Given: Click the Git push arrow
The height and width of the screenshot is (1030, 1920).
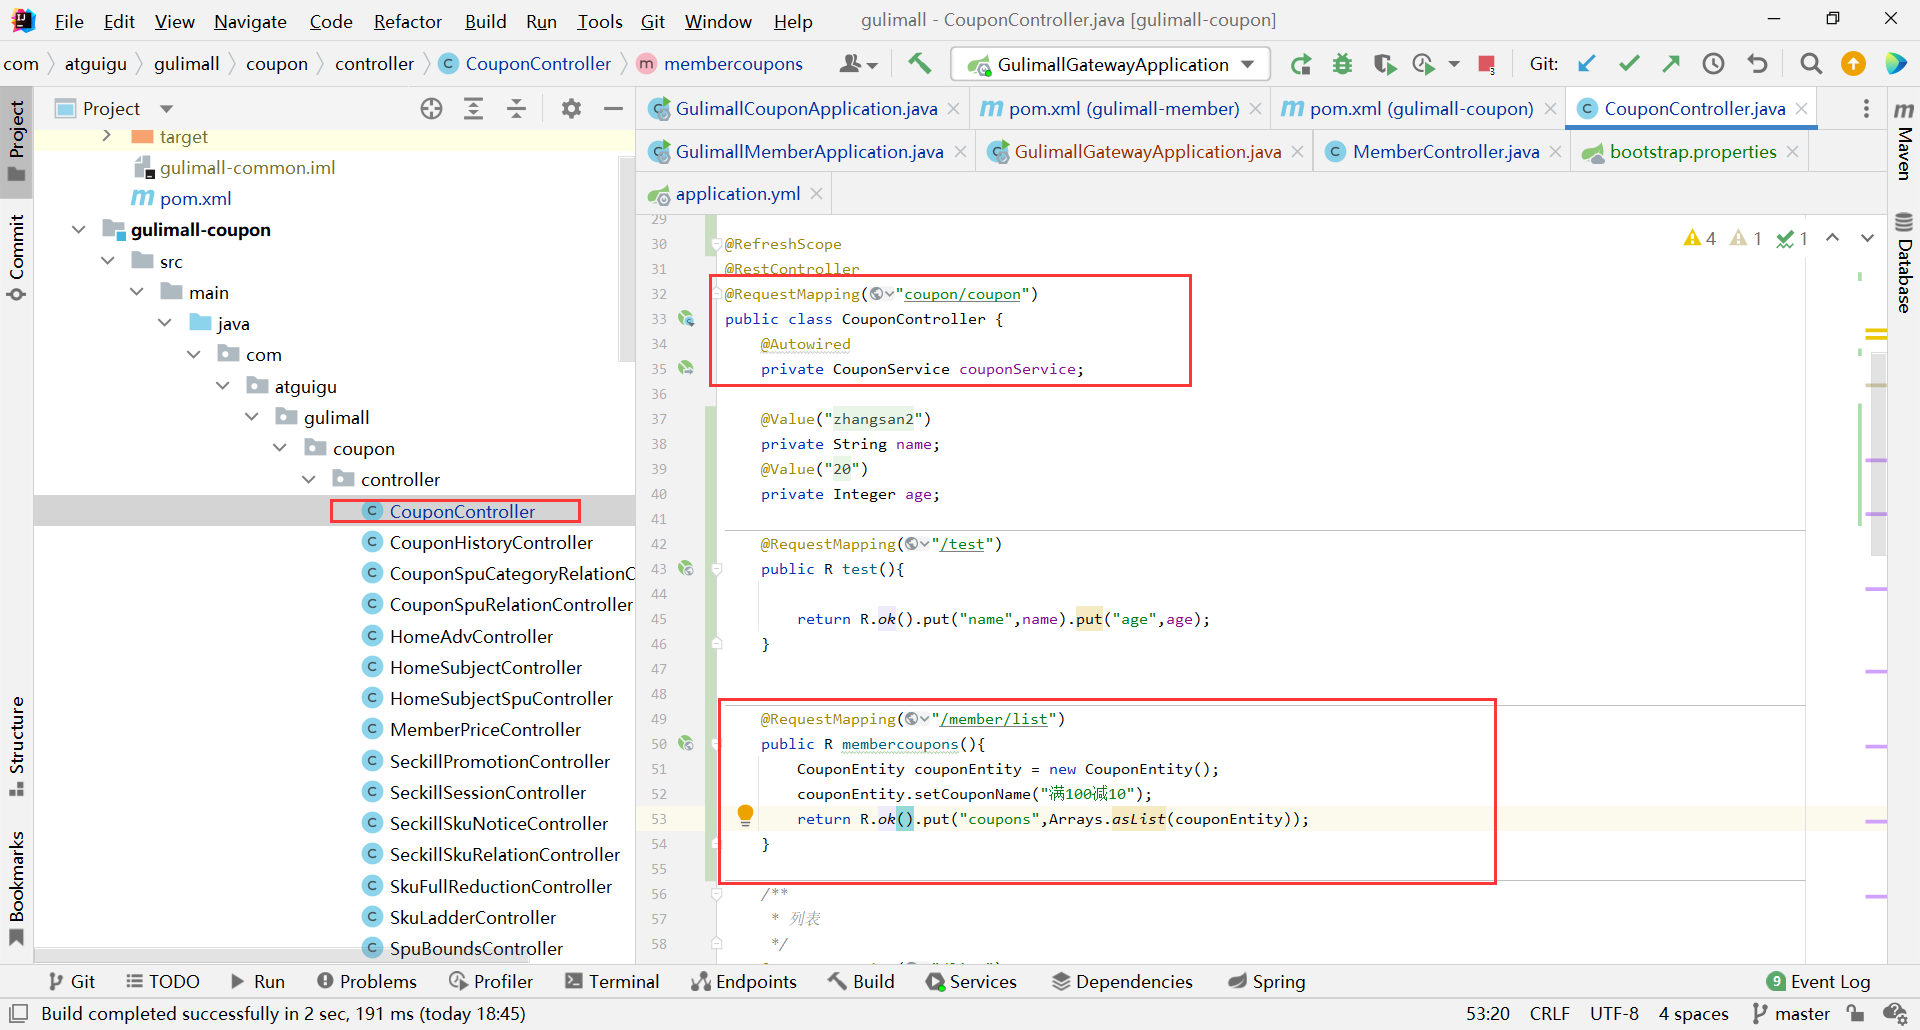Looking at the screenshot, I should coord(1671,64).
